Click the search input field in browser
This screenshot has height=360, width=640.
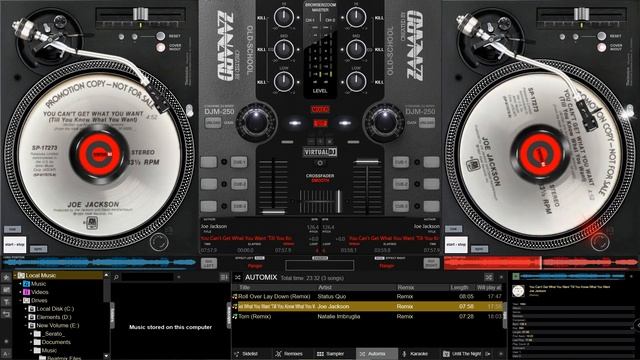click(148, 277)
